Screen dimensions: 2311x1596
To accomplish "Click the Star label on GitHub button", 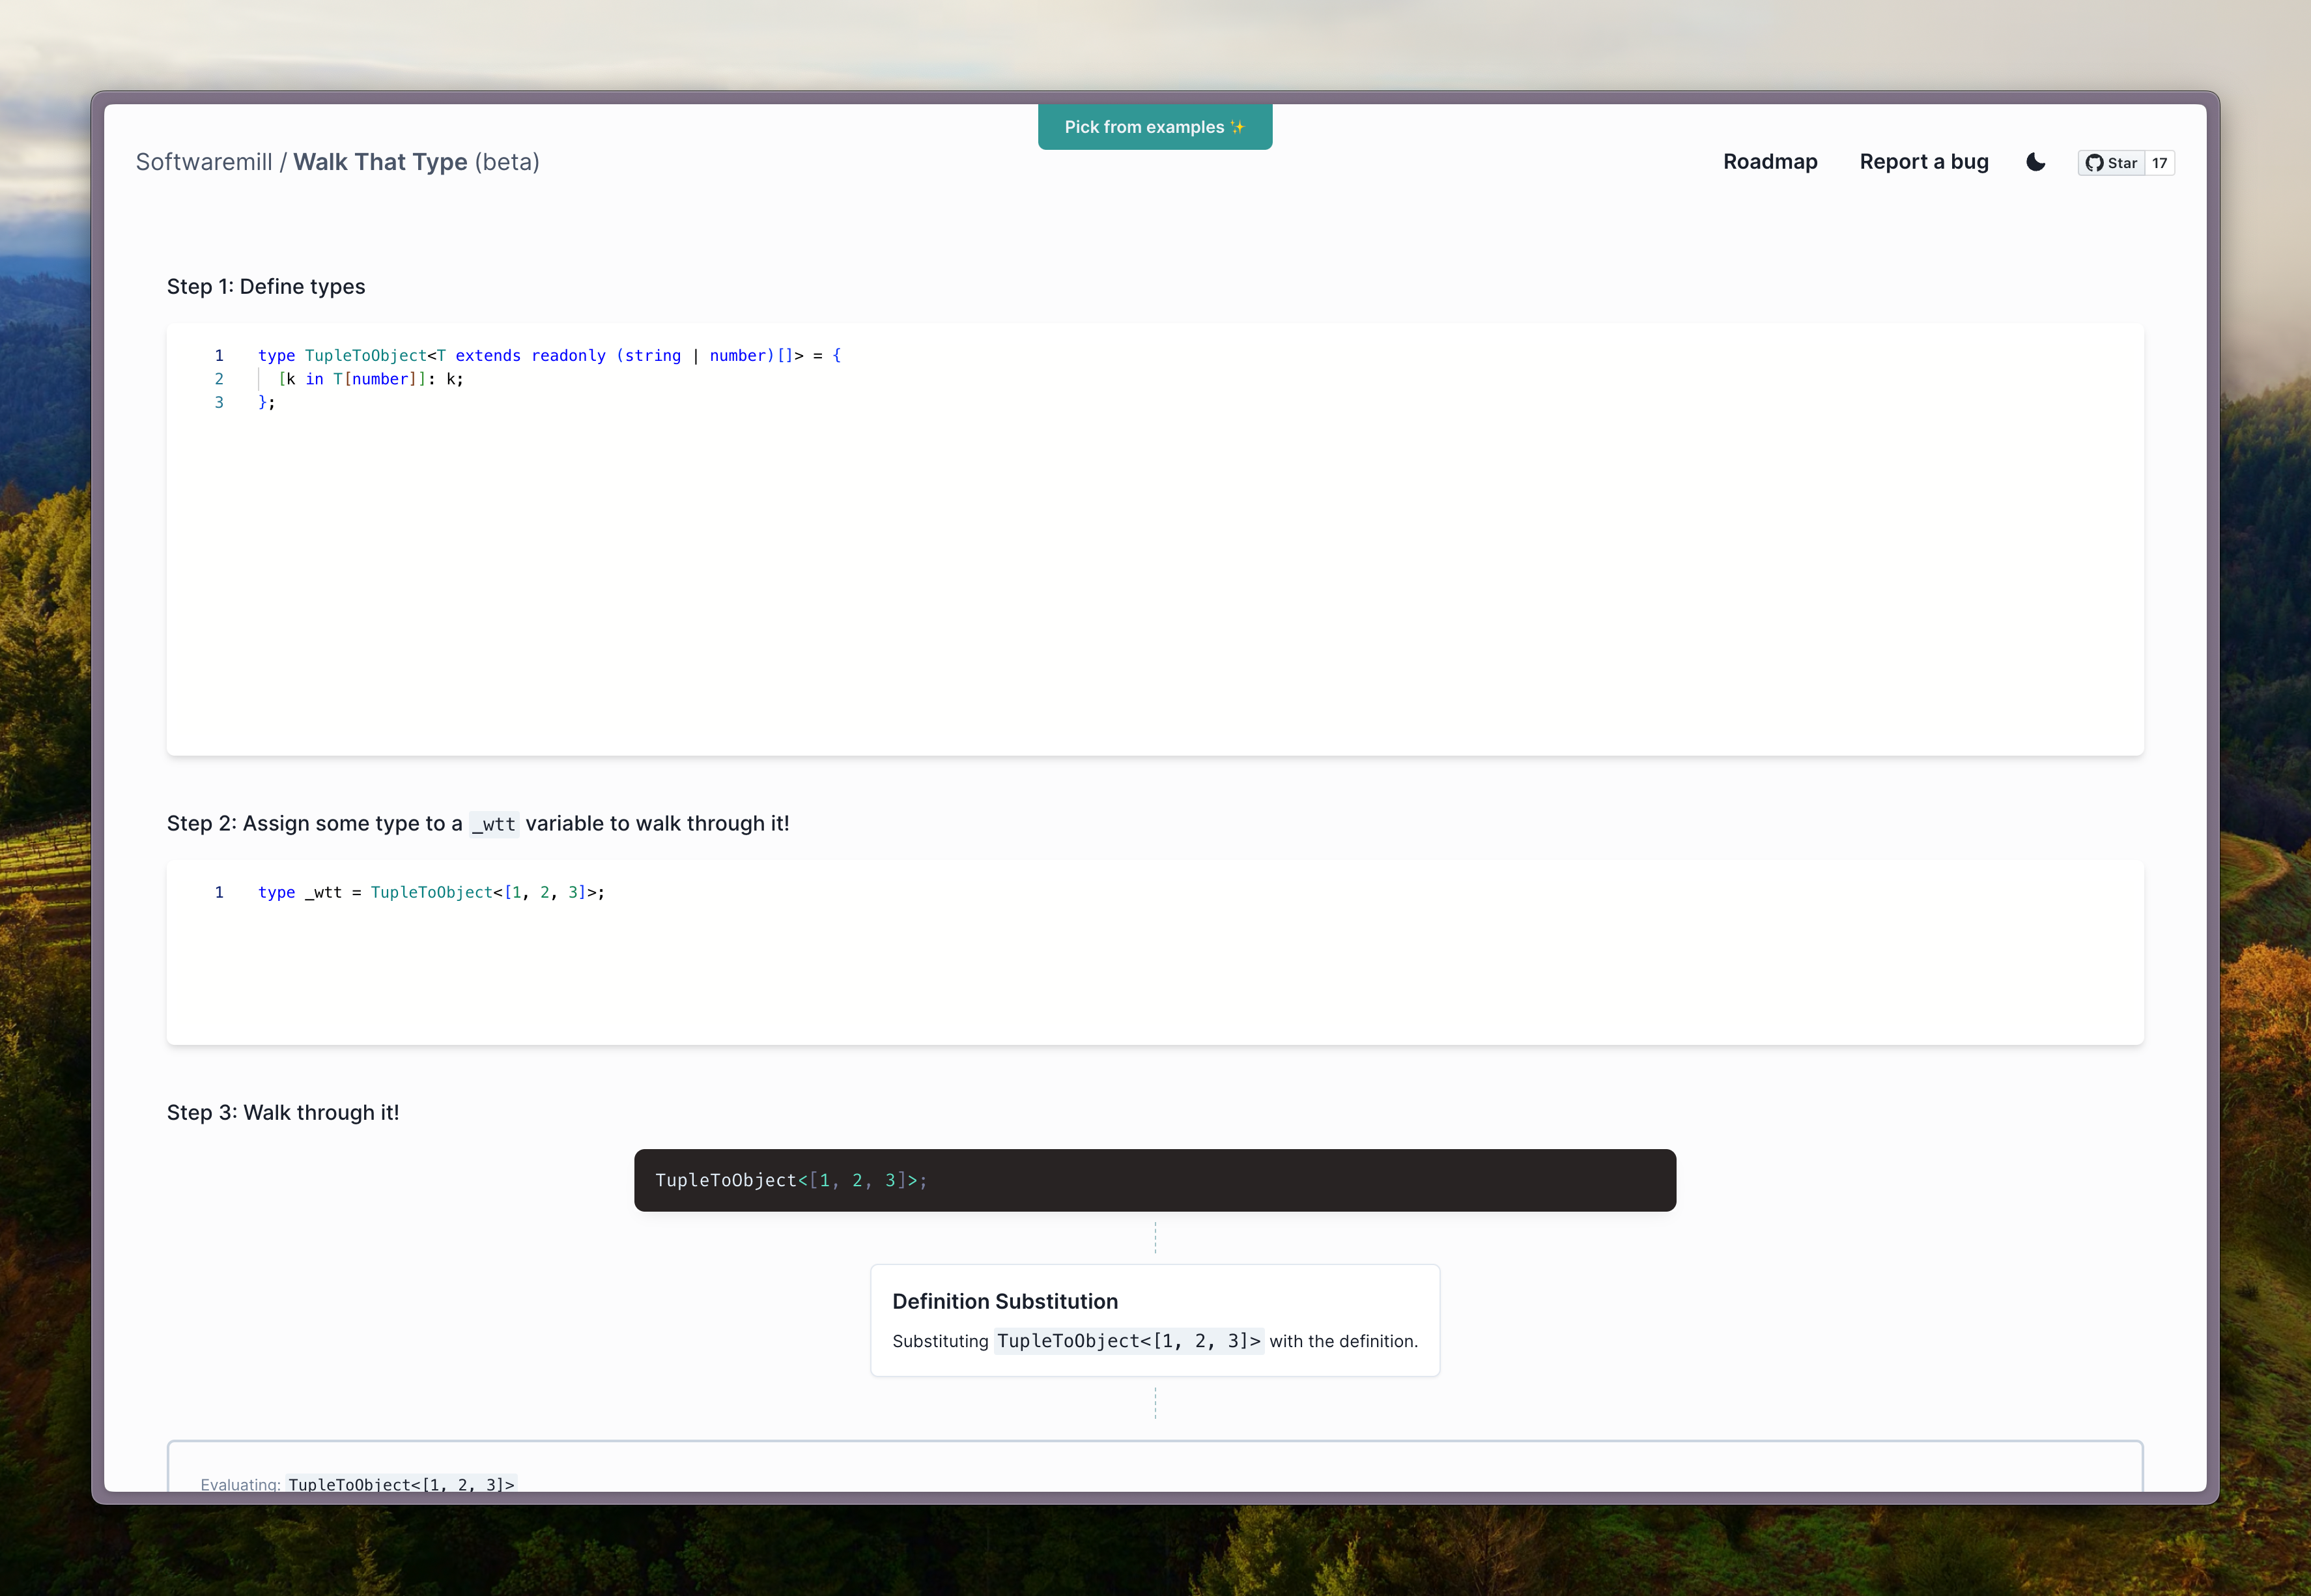I will click(2122, 163).
